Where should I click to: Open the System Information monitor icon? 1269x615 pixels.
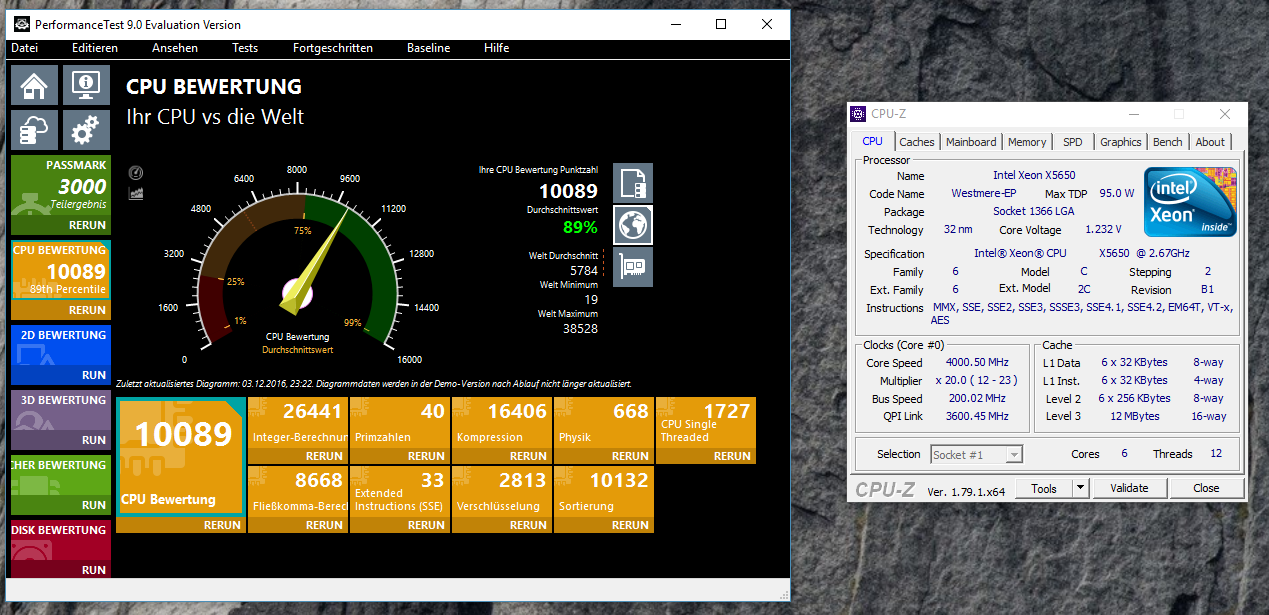pos(86,86)
